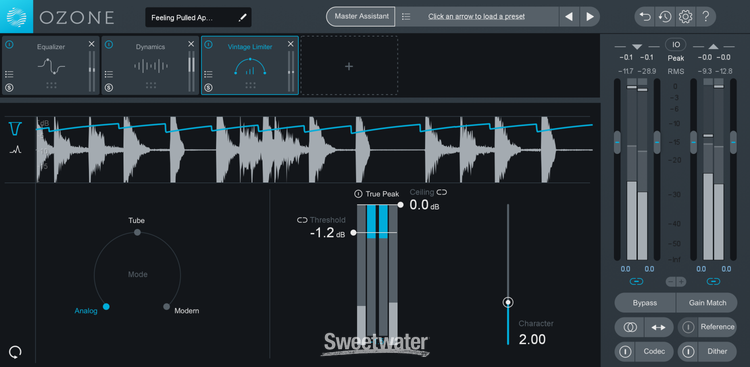Image resolution: width=750 pixels, height=367 pixels.
Task: Click the Ozone logo icon
Action: 16,16
